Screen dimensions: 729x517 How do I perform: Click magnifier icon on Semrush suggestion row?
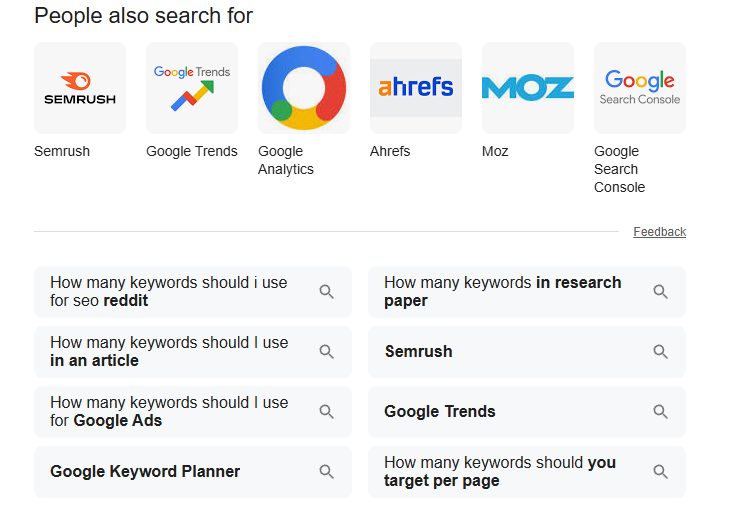click(660, 351)
